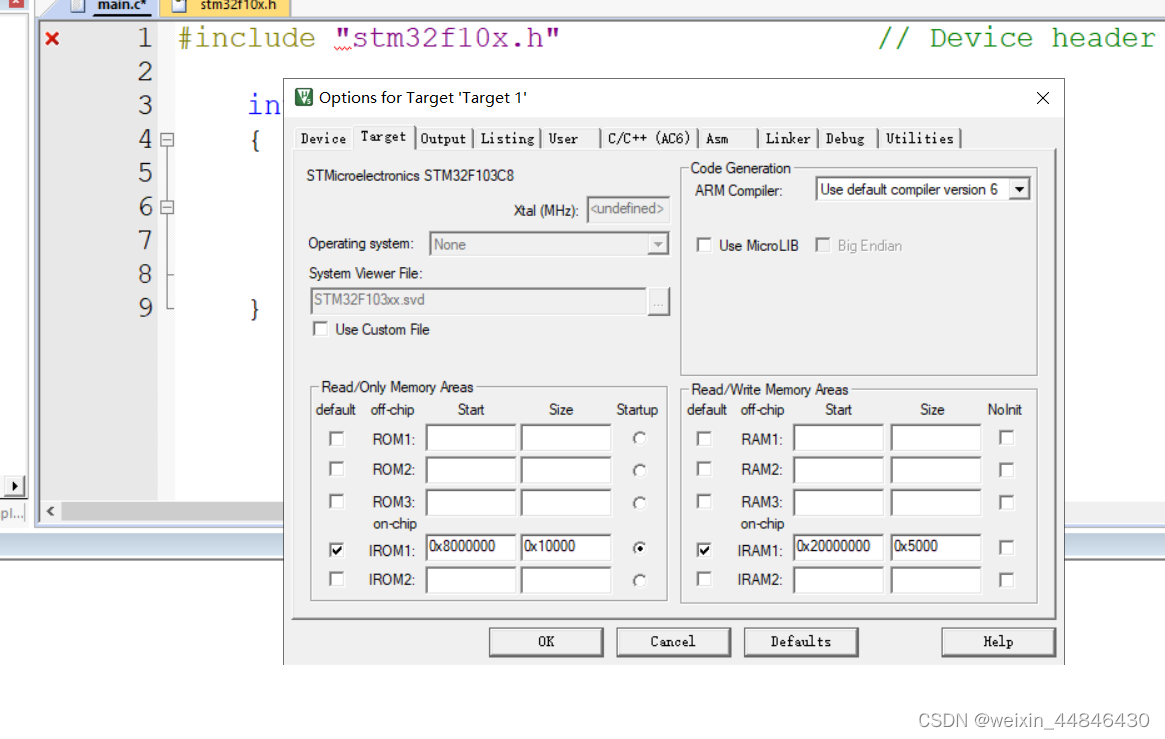Check the Use Custom File box
This screenshot has width=1165, height=739.
(x=320, y=329)
